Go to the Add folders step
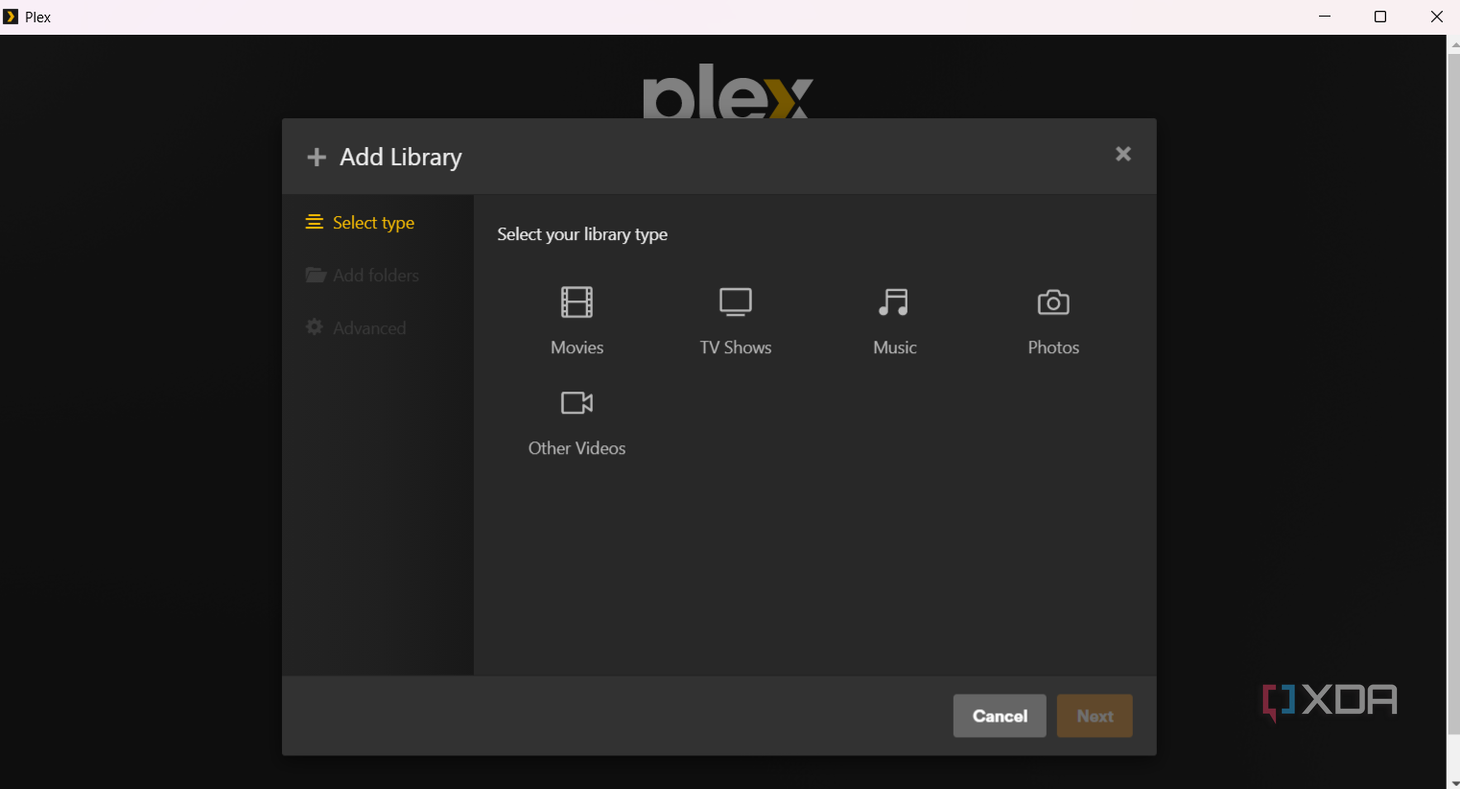The width and height of the screenshot is (1460, 789). click(x=362, y=275)
